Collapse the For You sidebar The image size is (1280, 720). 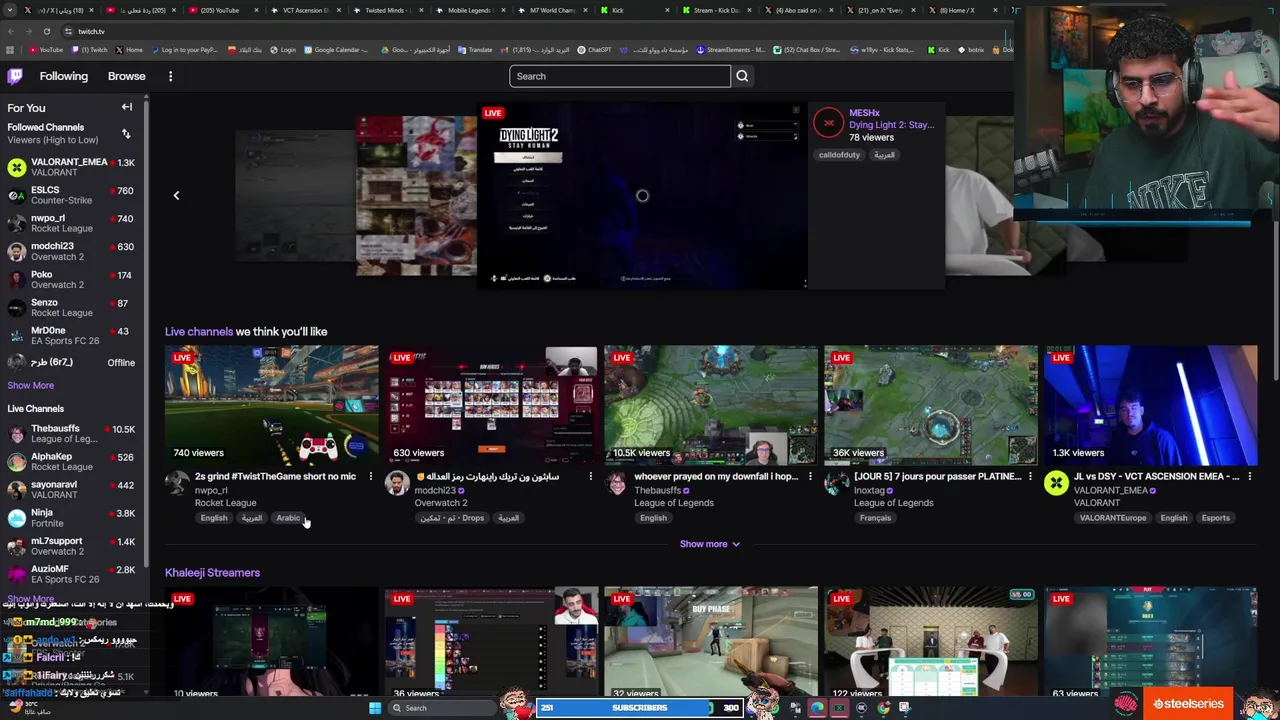pos(127,107)
